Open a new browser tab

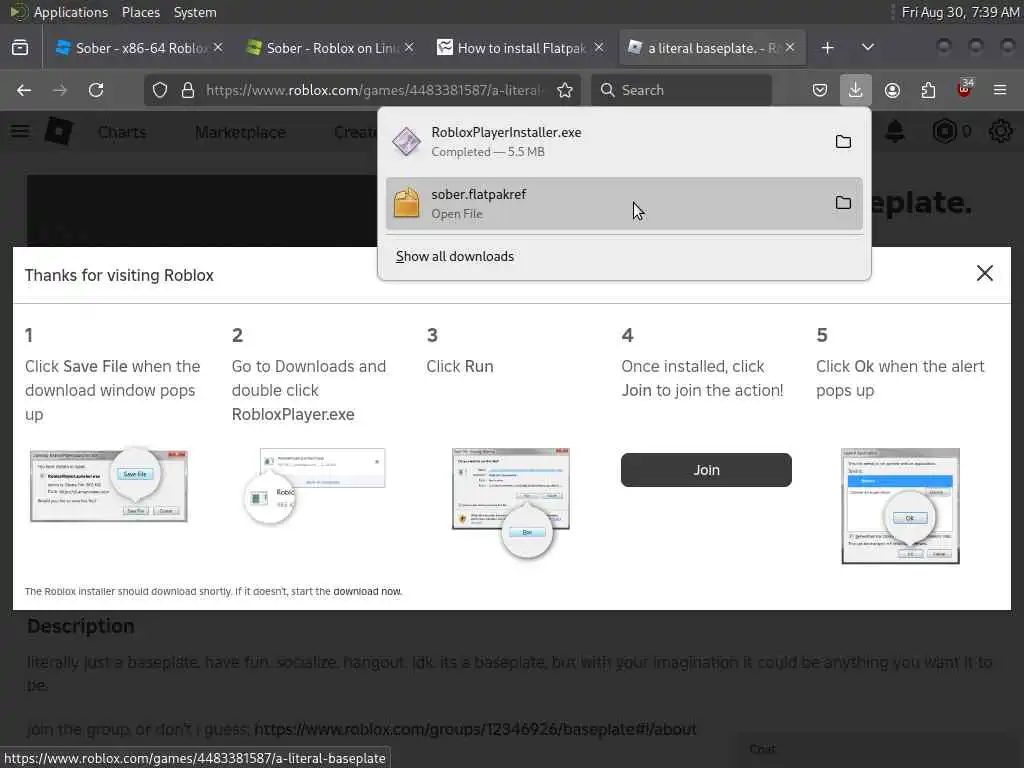827,48
